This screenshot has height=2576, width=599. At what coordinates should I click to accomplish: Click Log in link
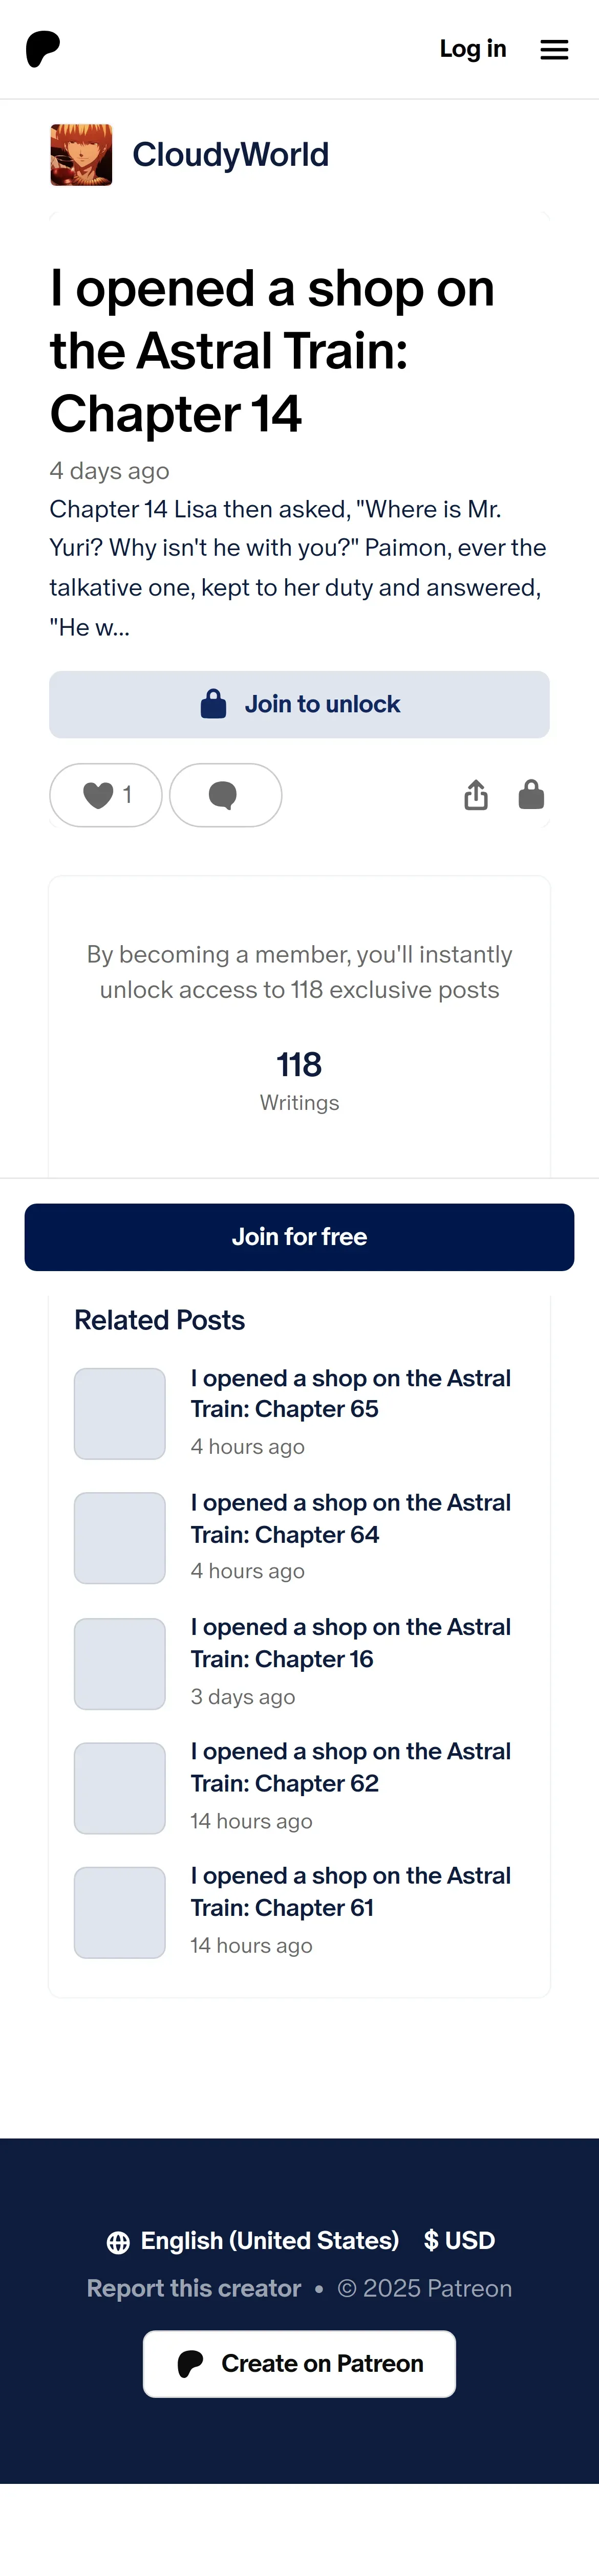tap(473, 49)
